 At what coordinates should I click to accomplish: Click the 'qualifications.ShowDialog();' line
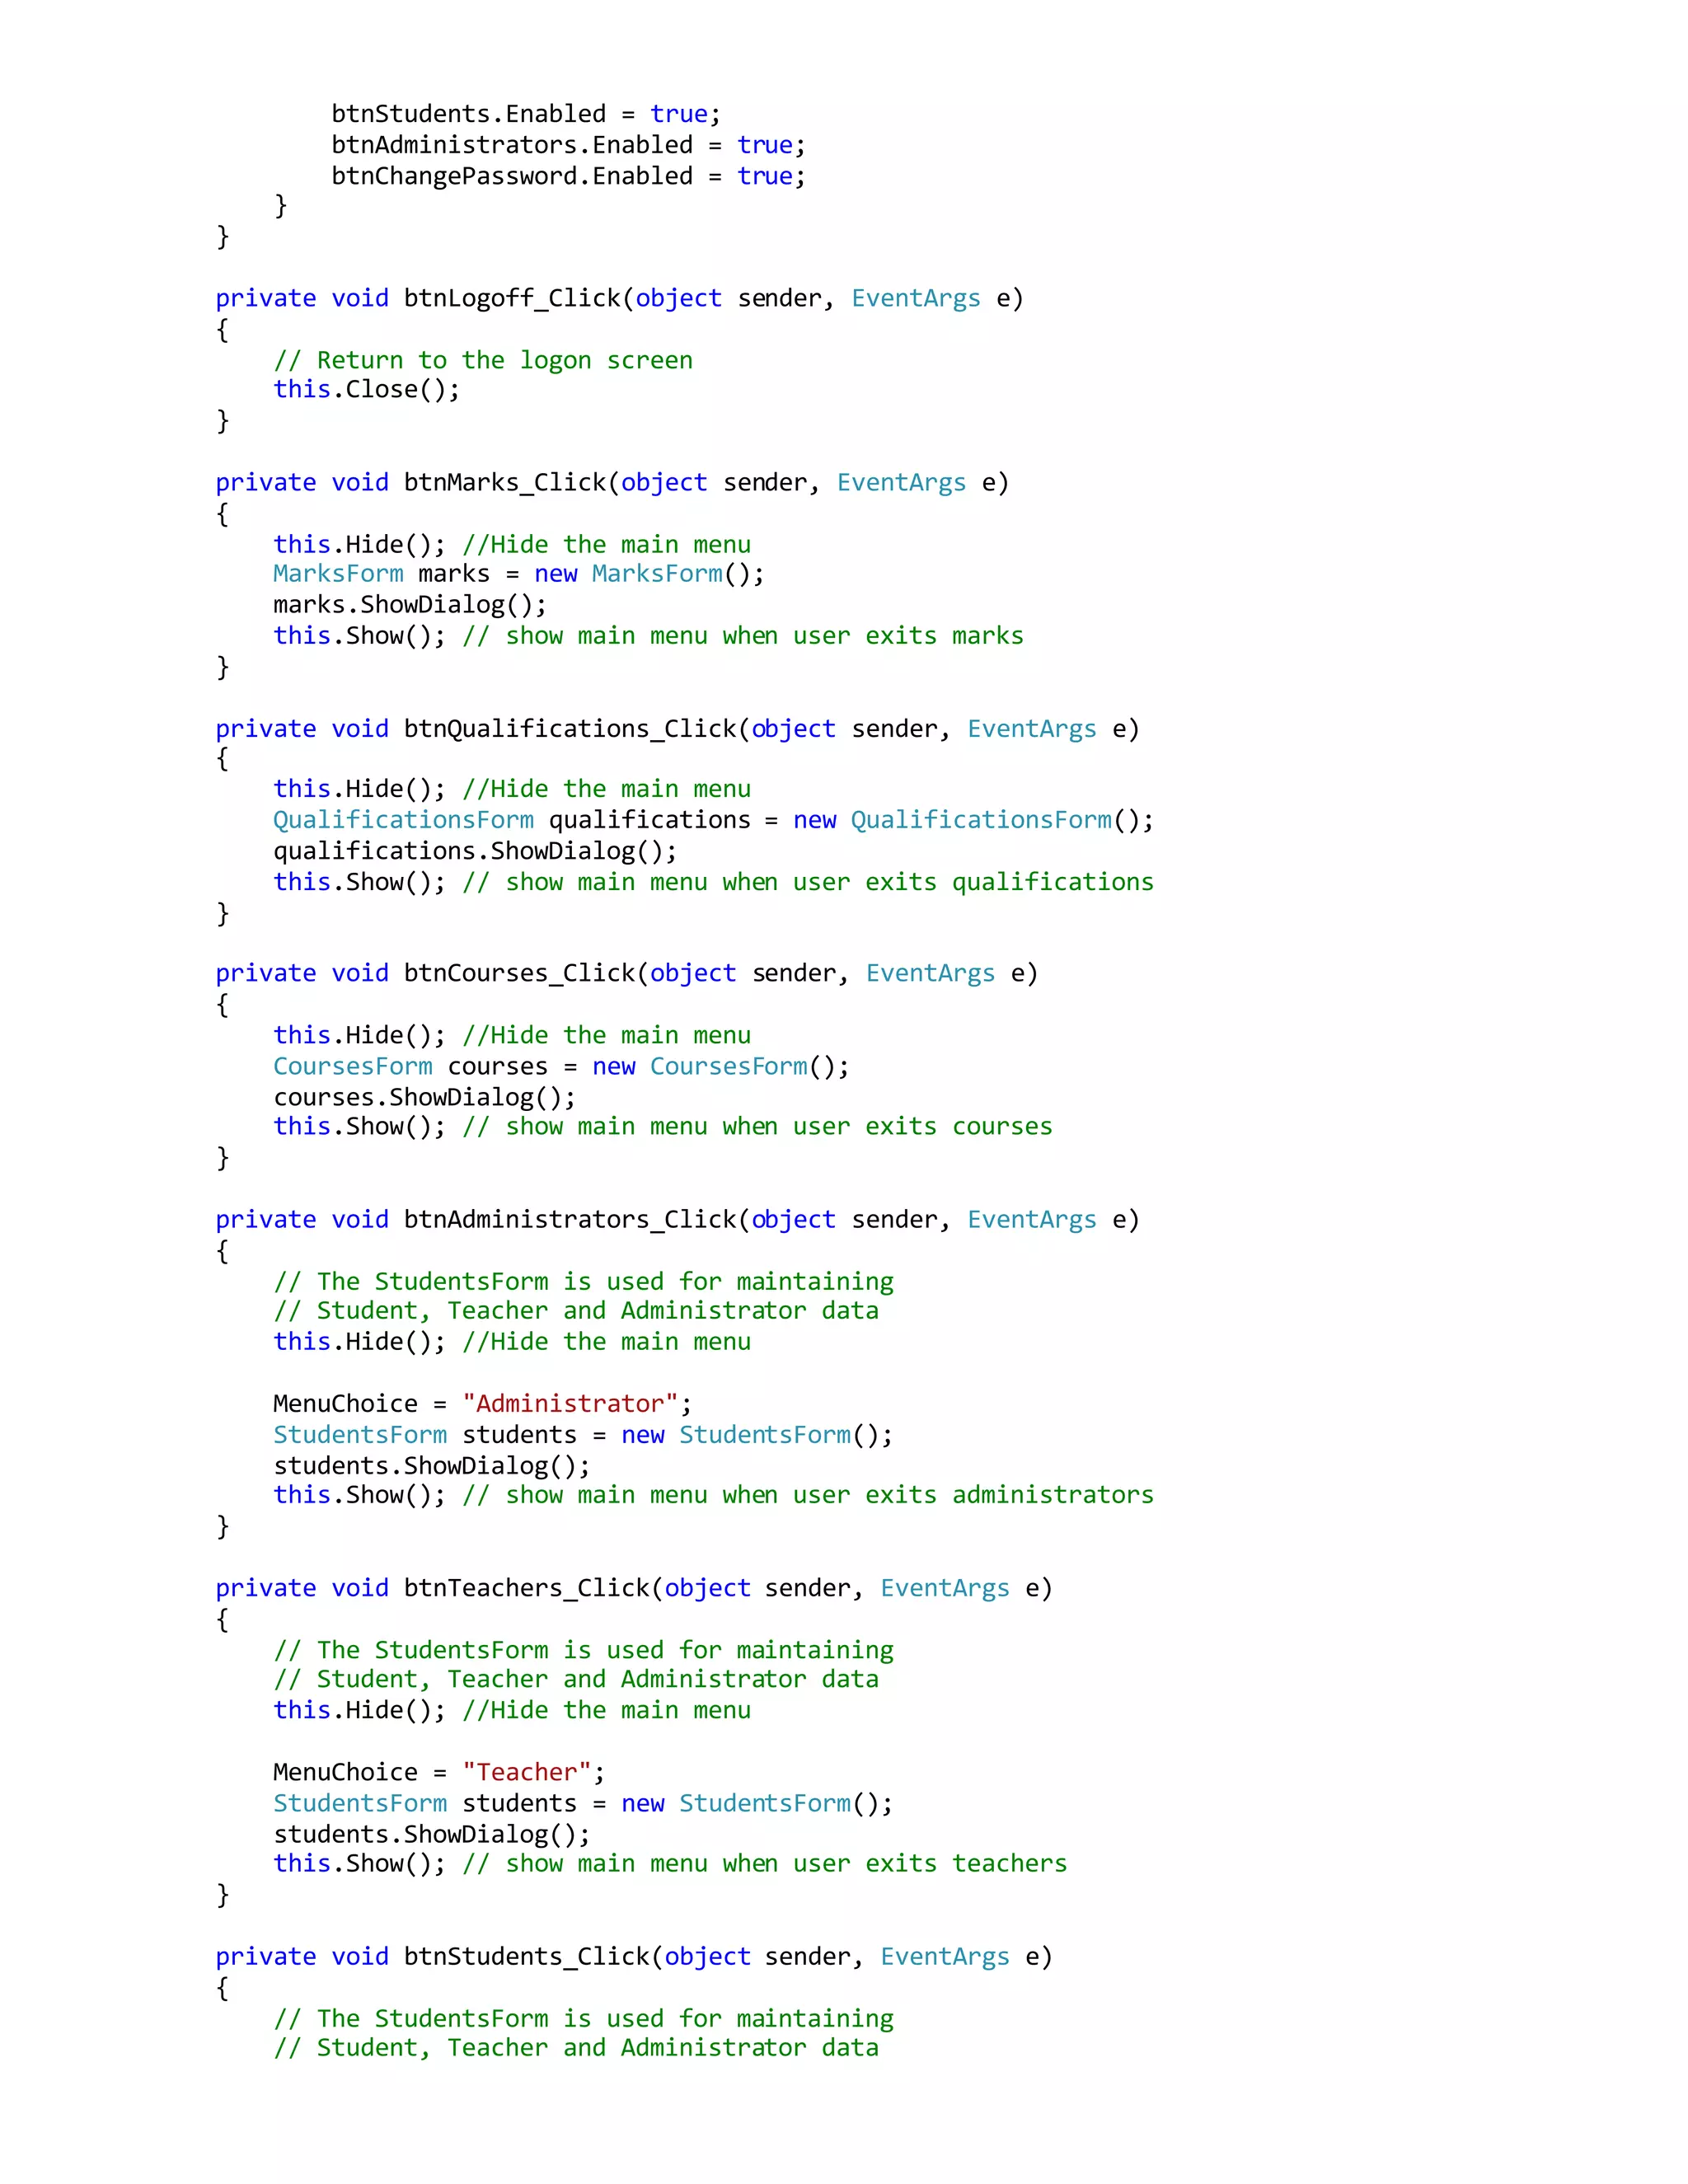(x=475, y=851)
